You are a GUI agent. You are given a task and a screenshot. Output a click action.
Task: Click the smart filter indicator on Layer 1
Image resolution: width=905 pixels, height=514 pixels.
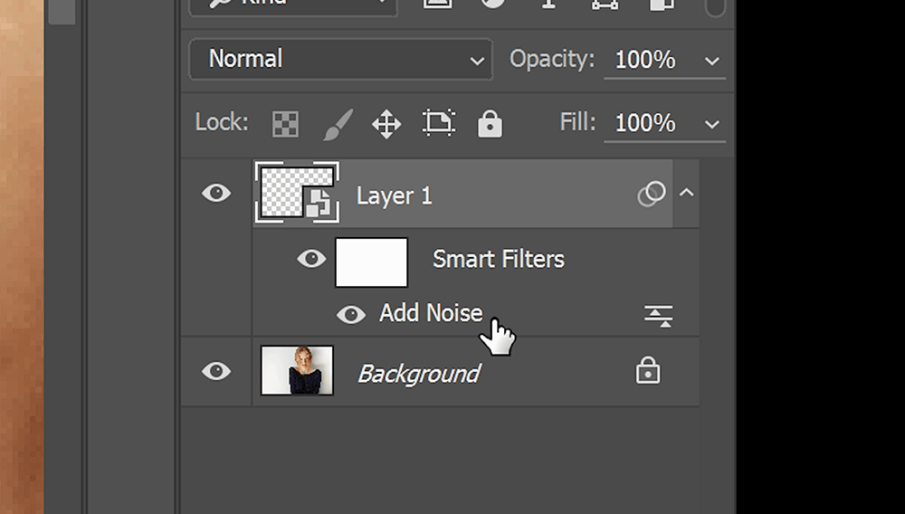point(651,194)
